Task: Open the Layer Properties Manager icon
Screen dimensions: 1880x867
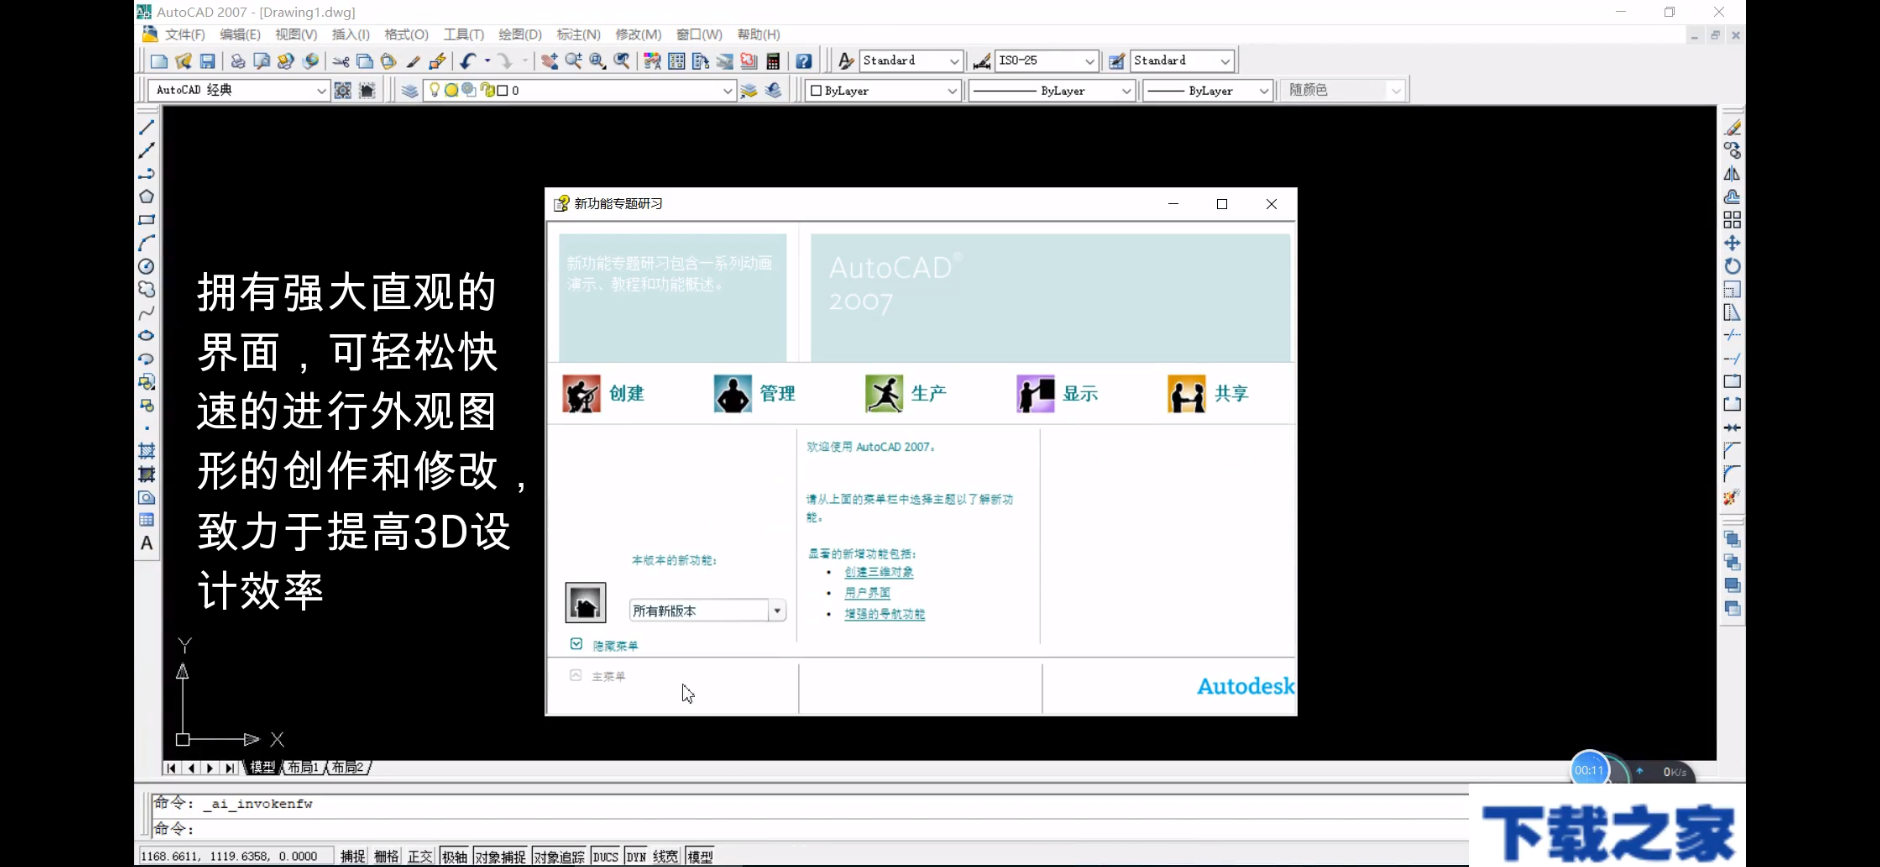Action: tap(410, 90)
